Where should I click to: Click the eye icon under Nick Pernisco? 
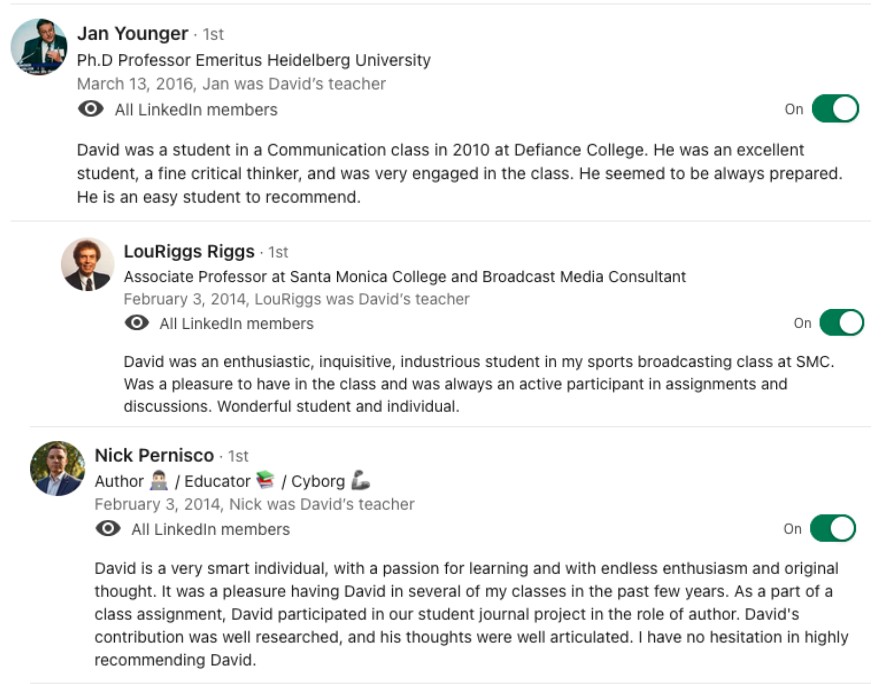point(108,529)
